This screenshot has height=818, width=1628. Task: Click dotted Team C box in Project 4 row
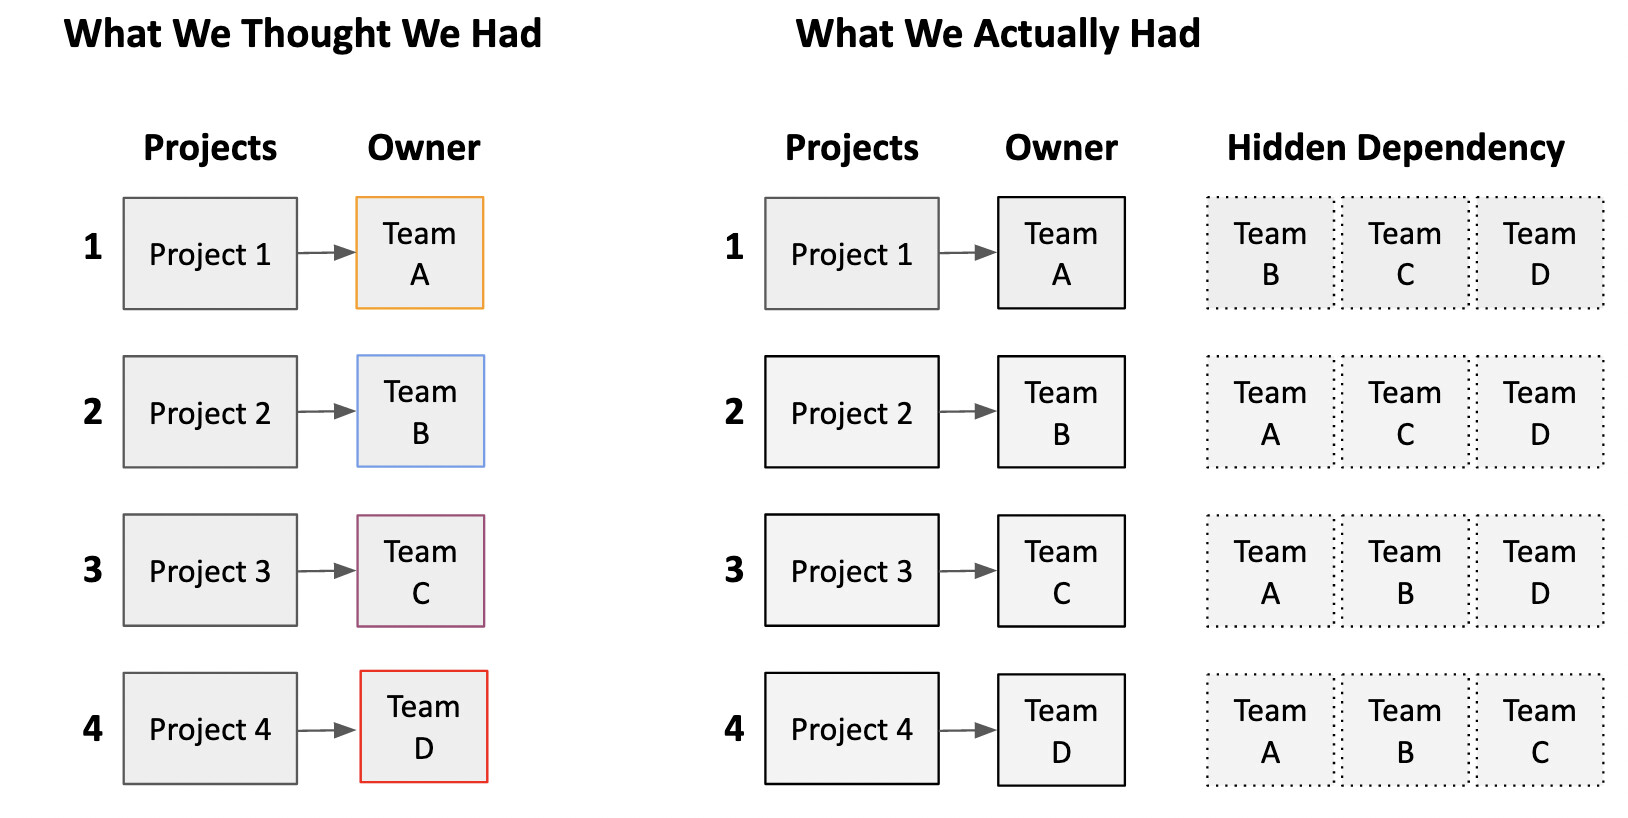[x=1540, y=730]
